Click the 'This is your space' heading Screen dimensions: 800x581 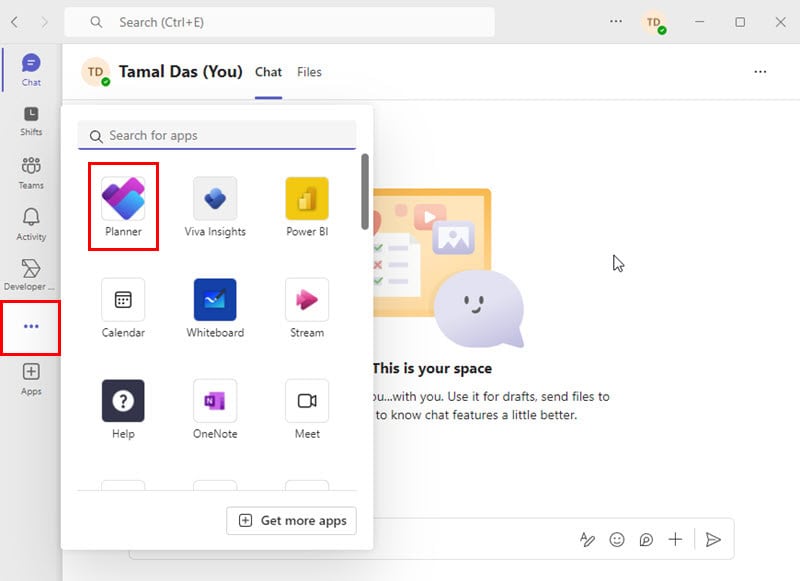(432, 368)
